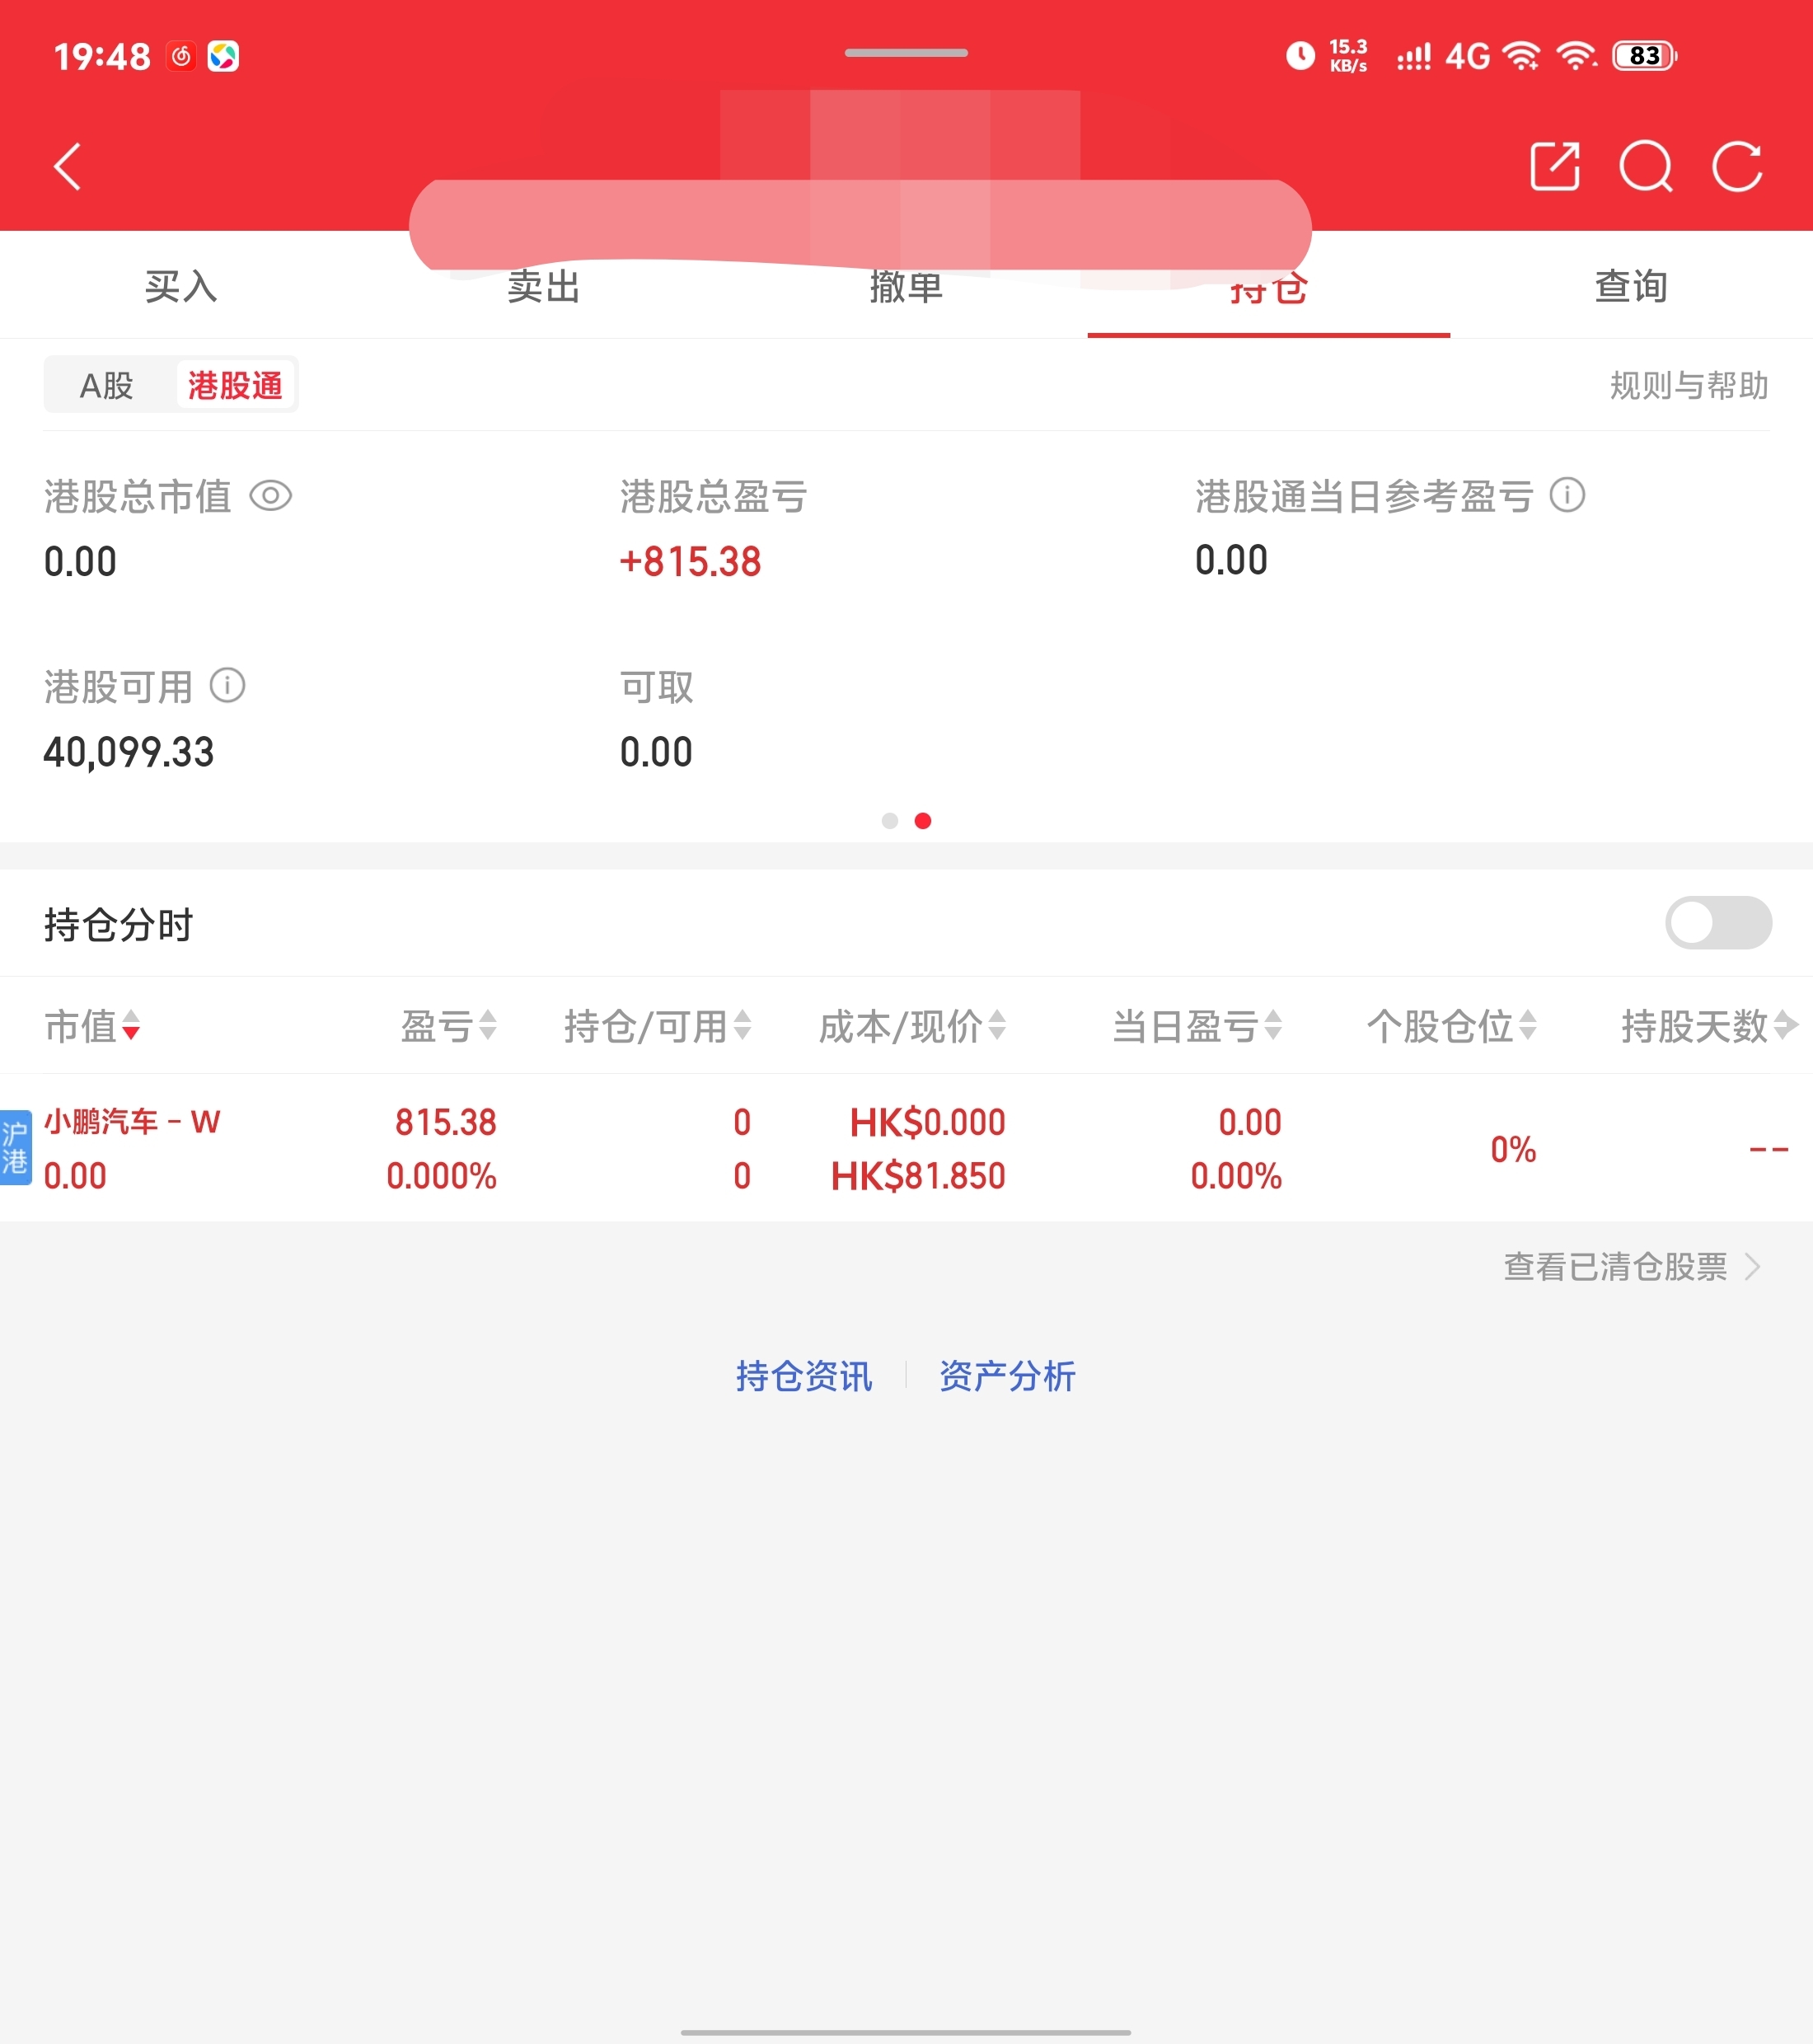Tap the refresh icon
Screen dimensions: 1813x2044
click(1737, 166)
